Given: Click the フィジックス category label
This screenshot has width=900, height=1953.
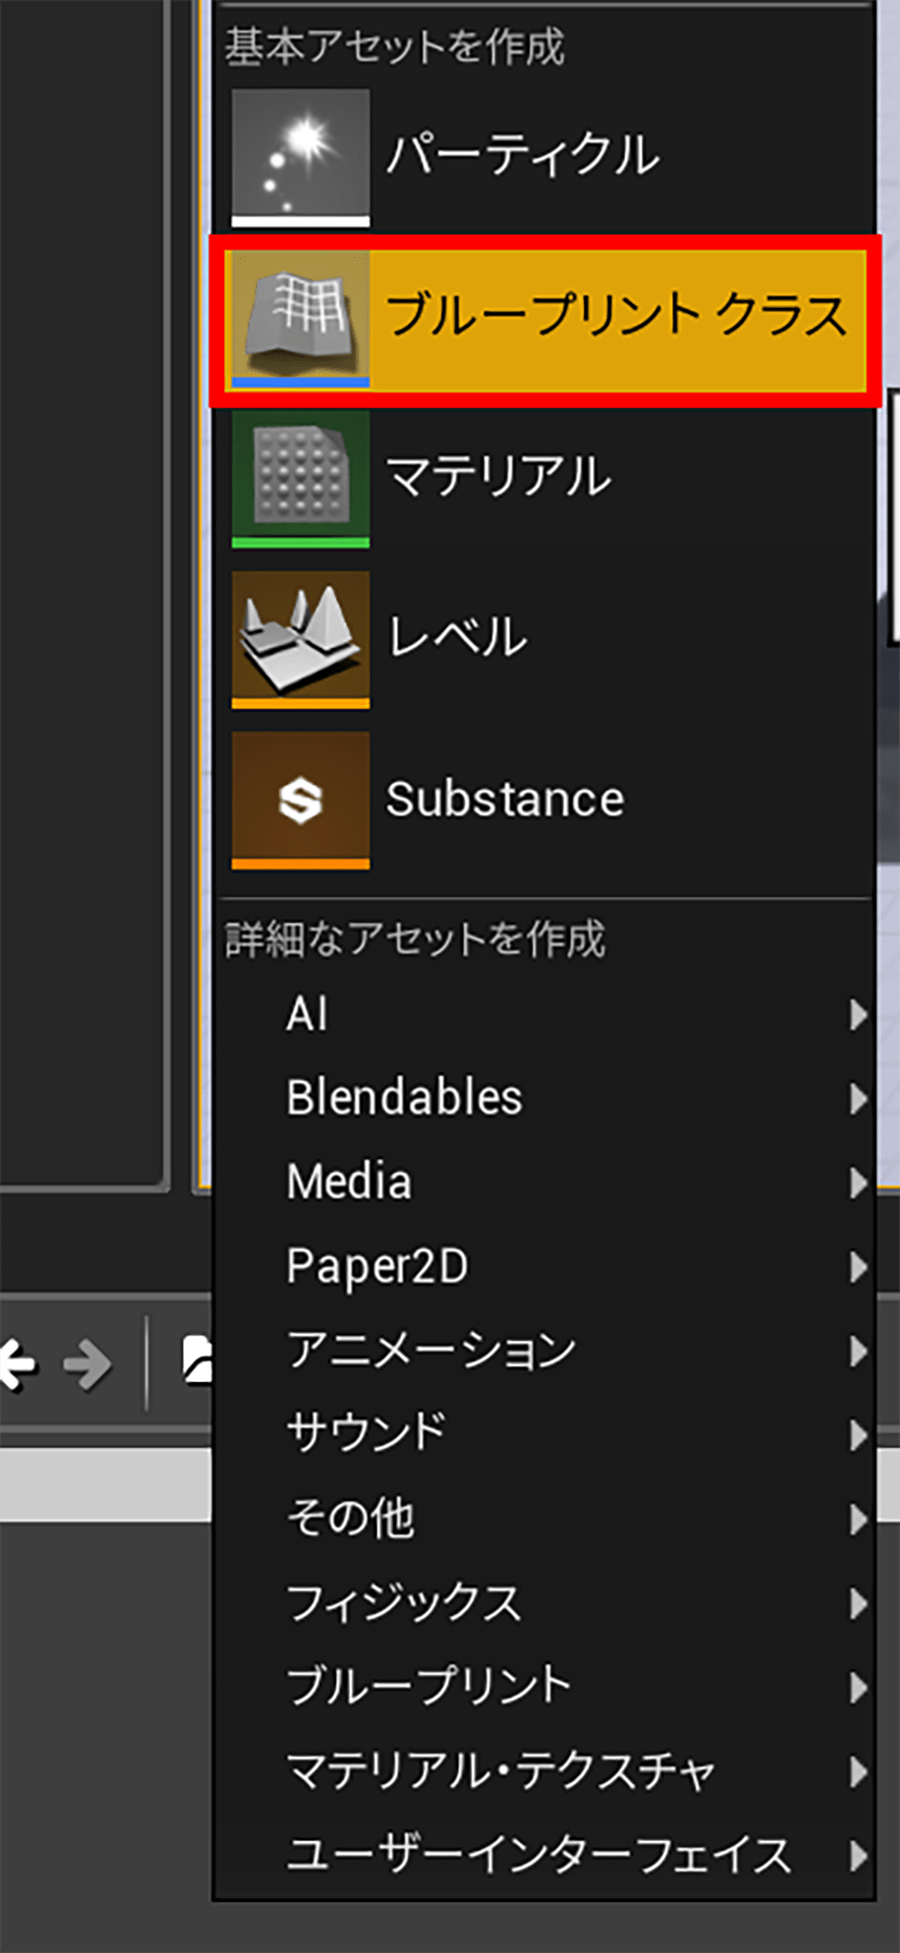Looking at the screenshot, I should click(x=404, y=1603).
